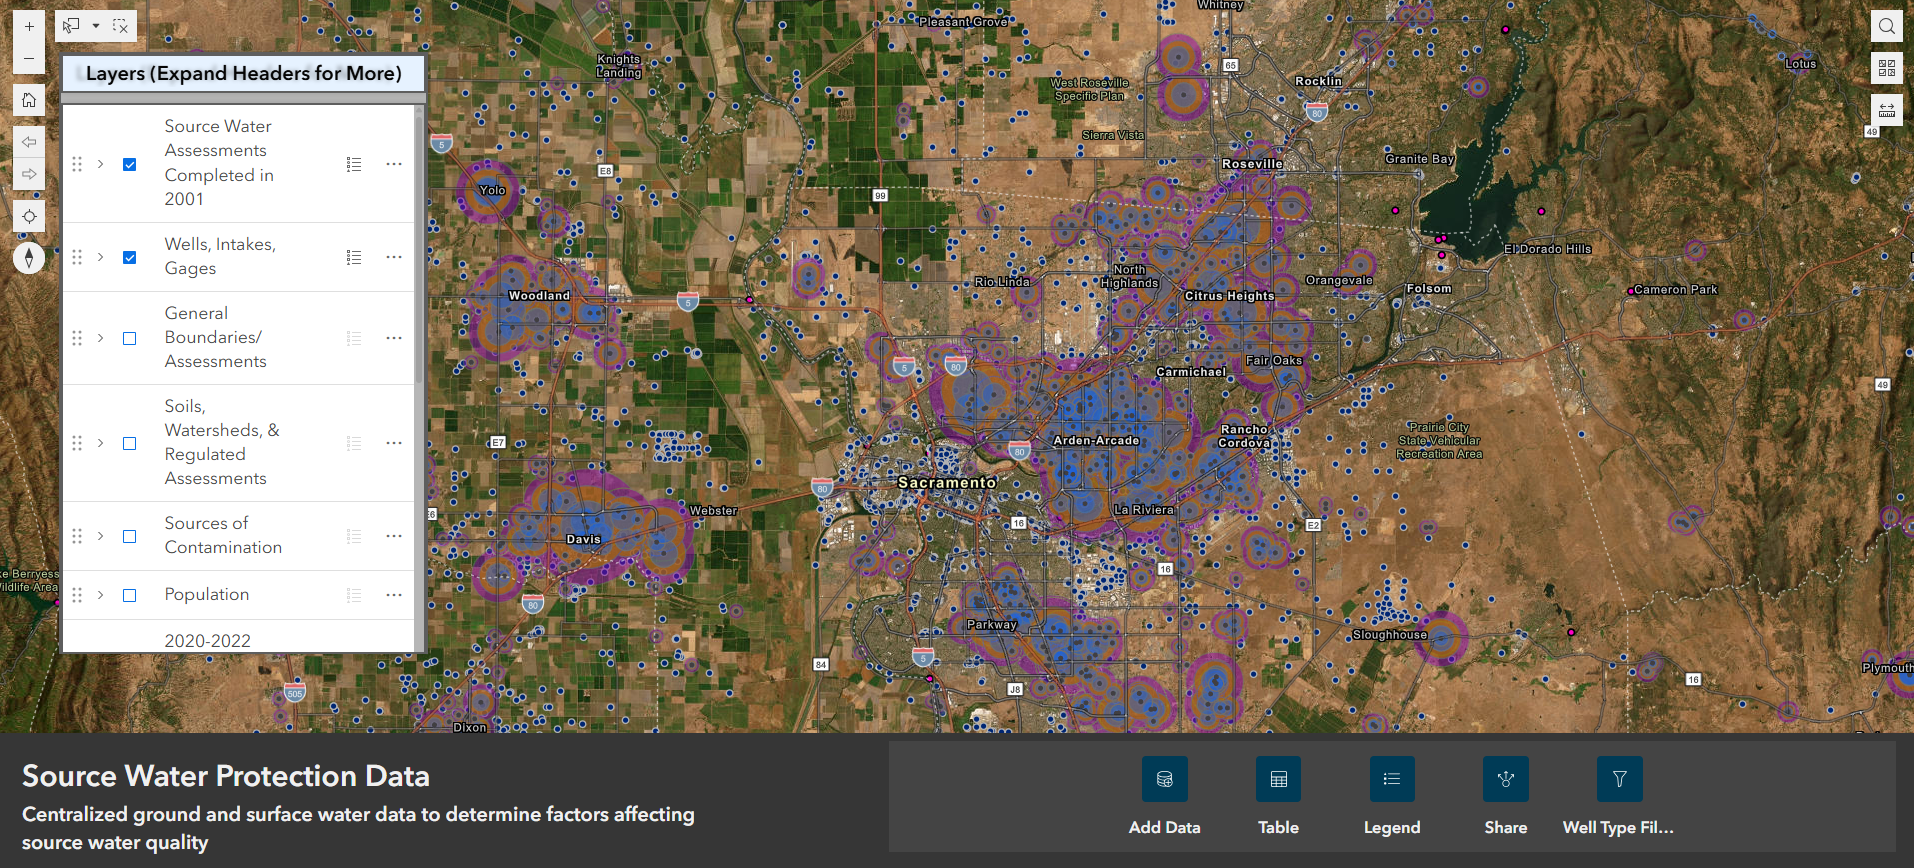The width and height of the screenshot is (1914, 868).
Task: Show legend for Wells, Intakes, Gages
Action: point(354,257)
